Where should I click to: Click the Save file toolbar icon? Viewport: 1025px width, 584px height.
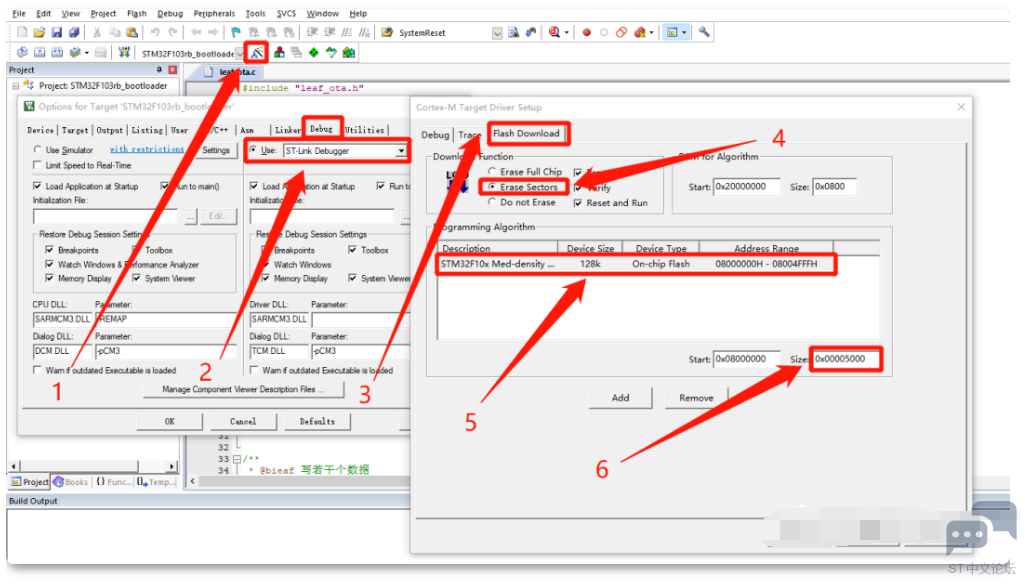pos(56,33)
